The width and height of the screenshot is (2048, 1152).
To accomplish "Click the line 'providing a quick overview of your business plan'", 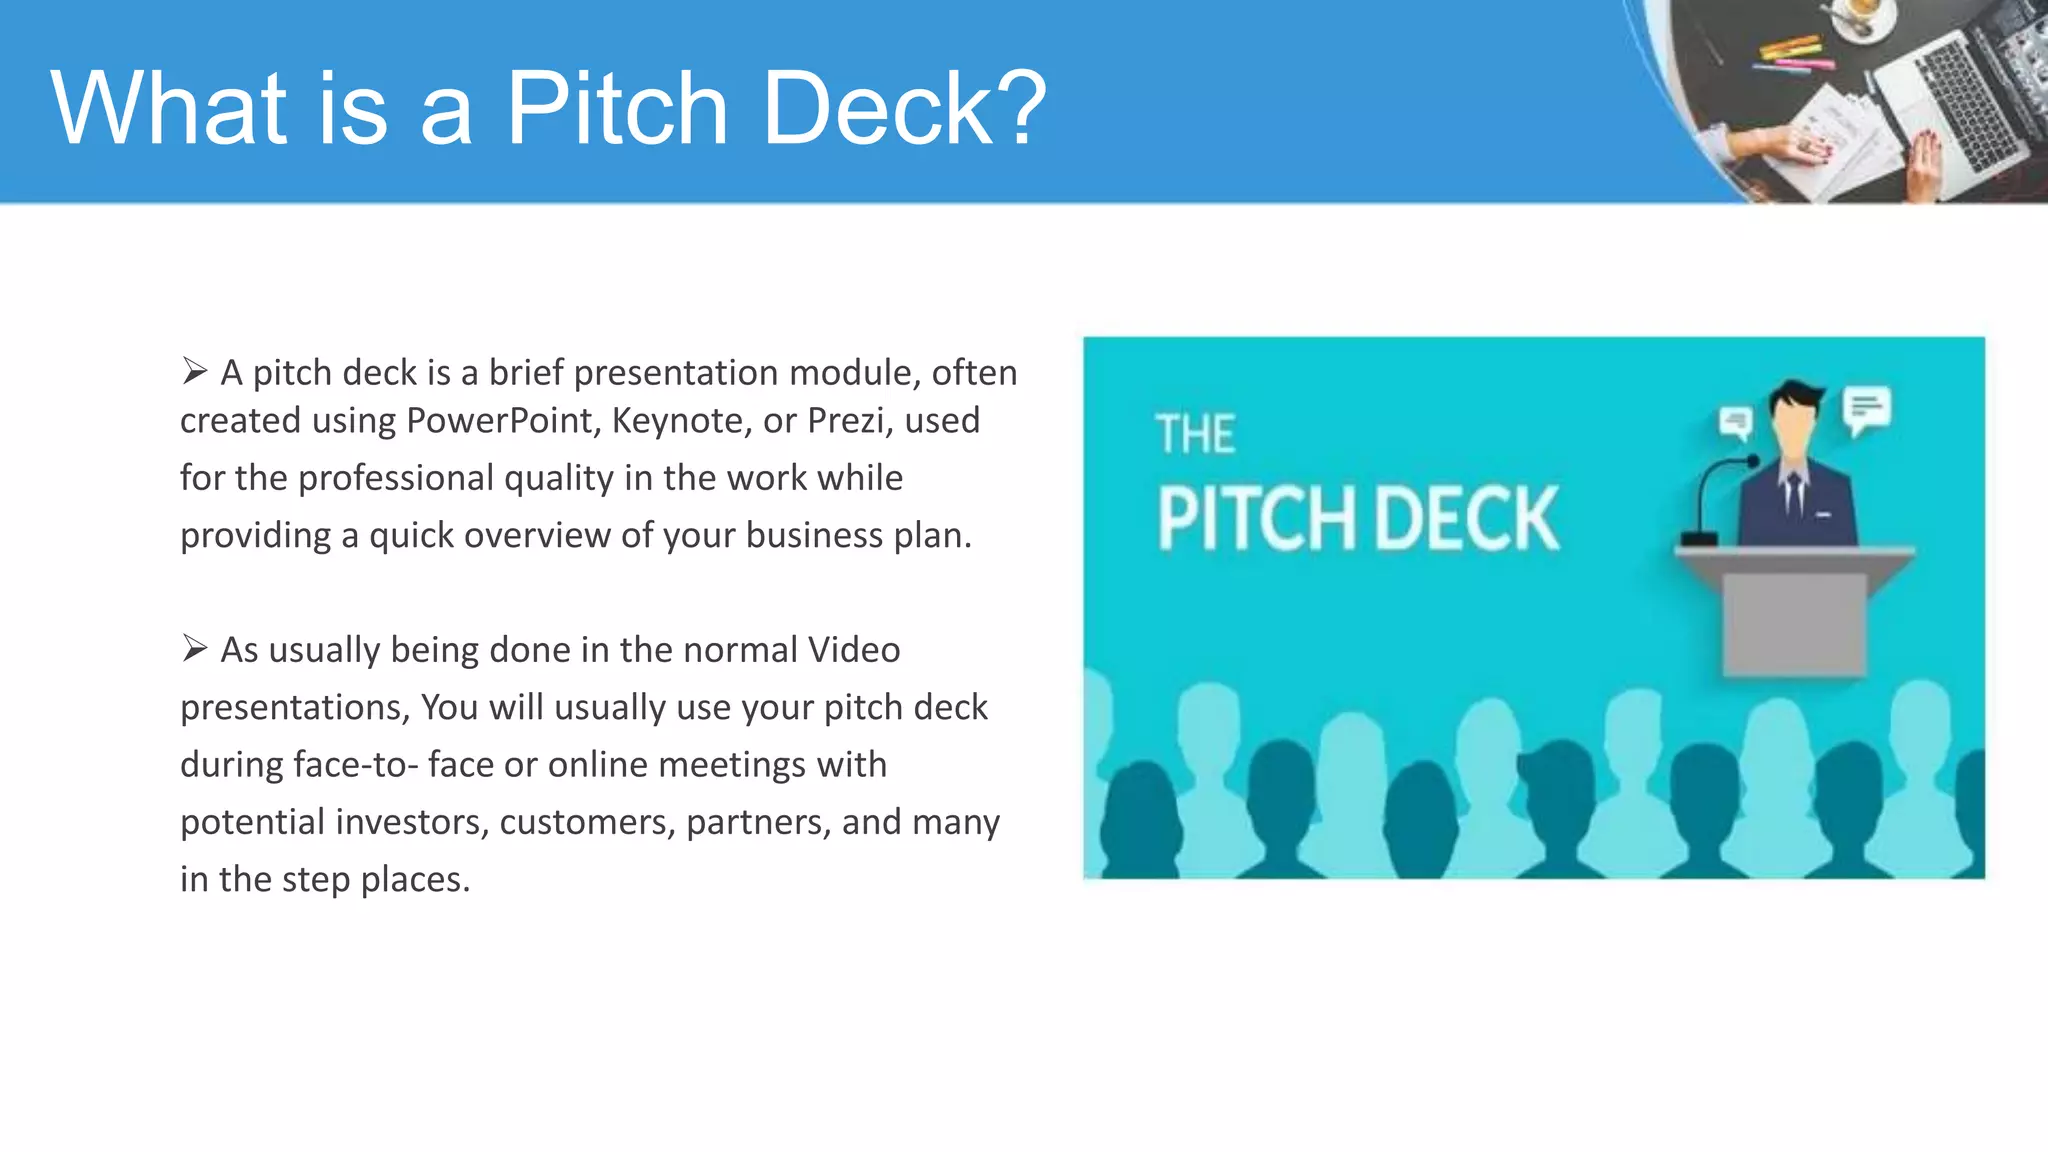I will click(x=576, y=536).
